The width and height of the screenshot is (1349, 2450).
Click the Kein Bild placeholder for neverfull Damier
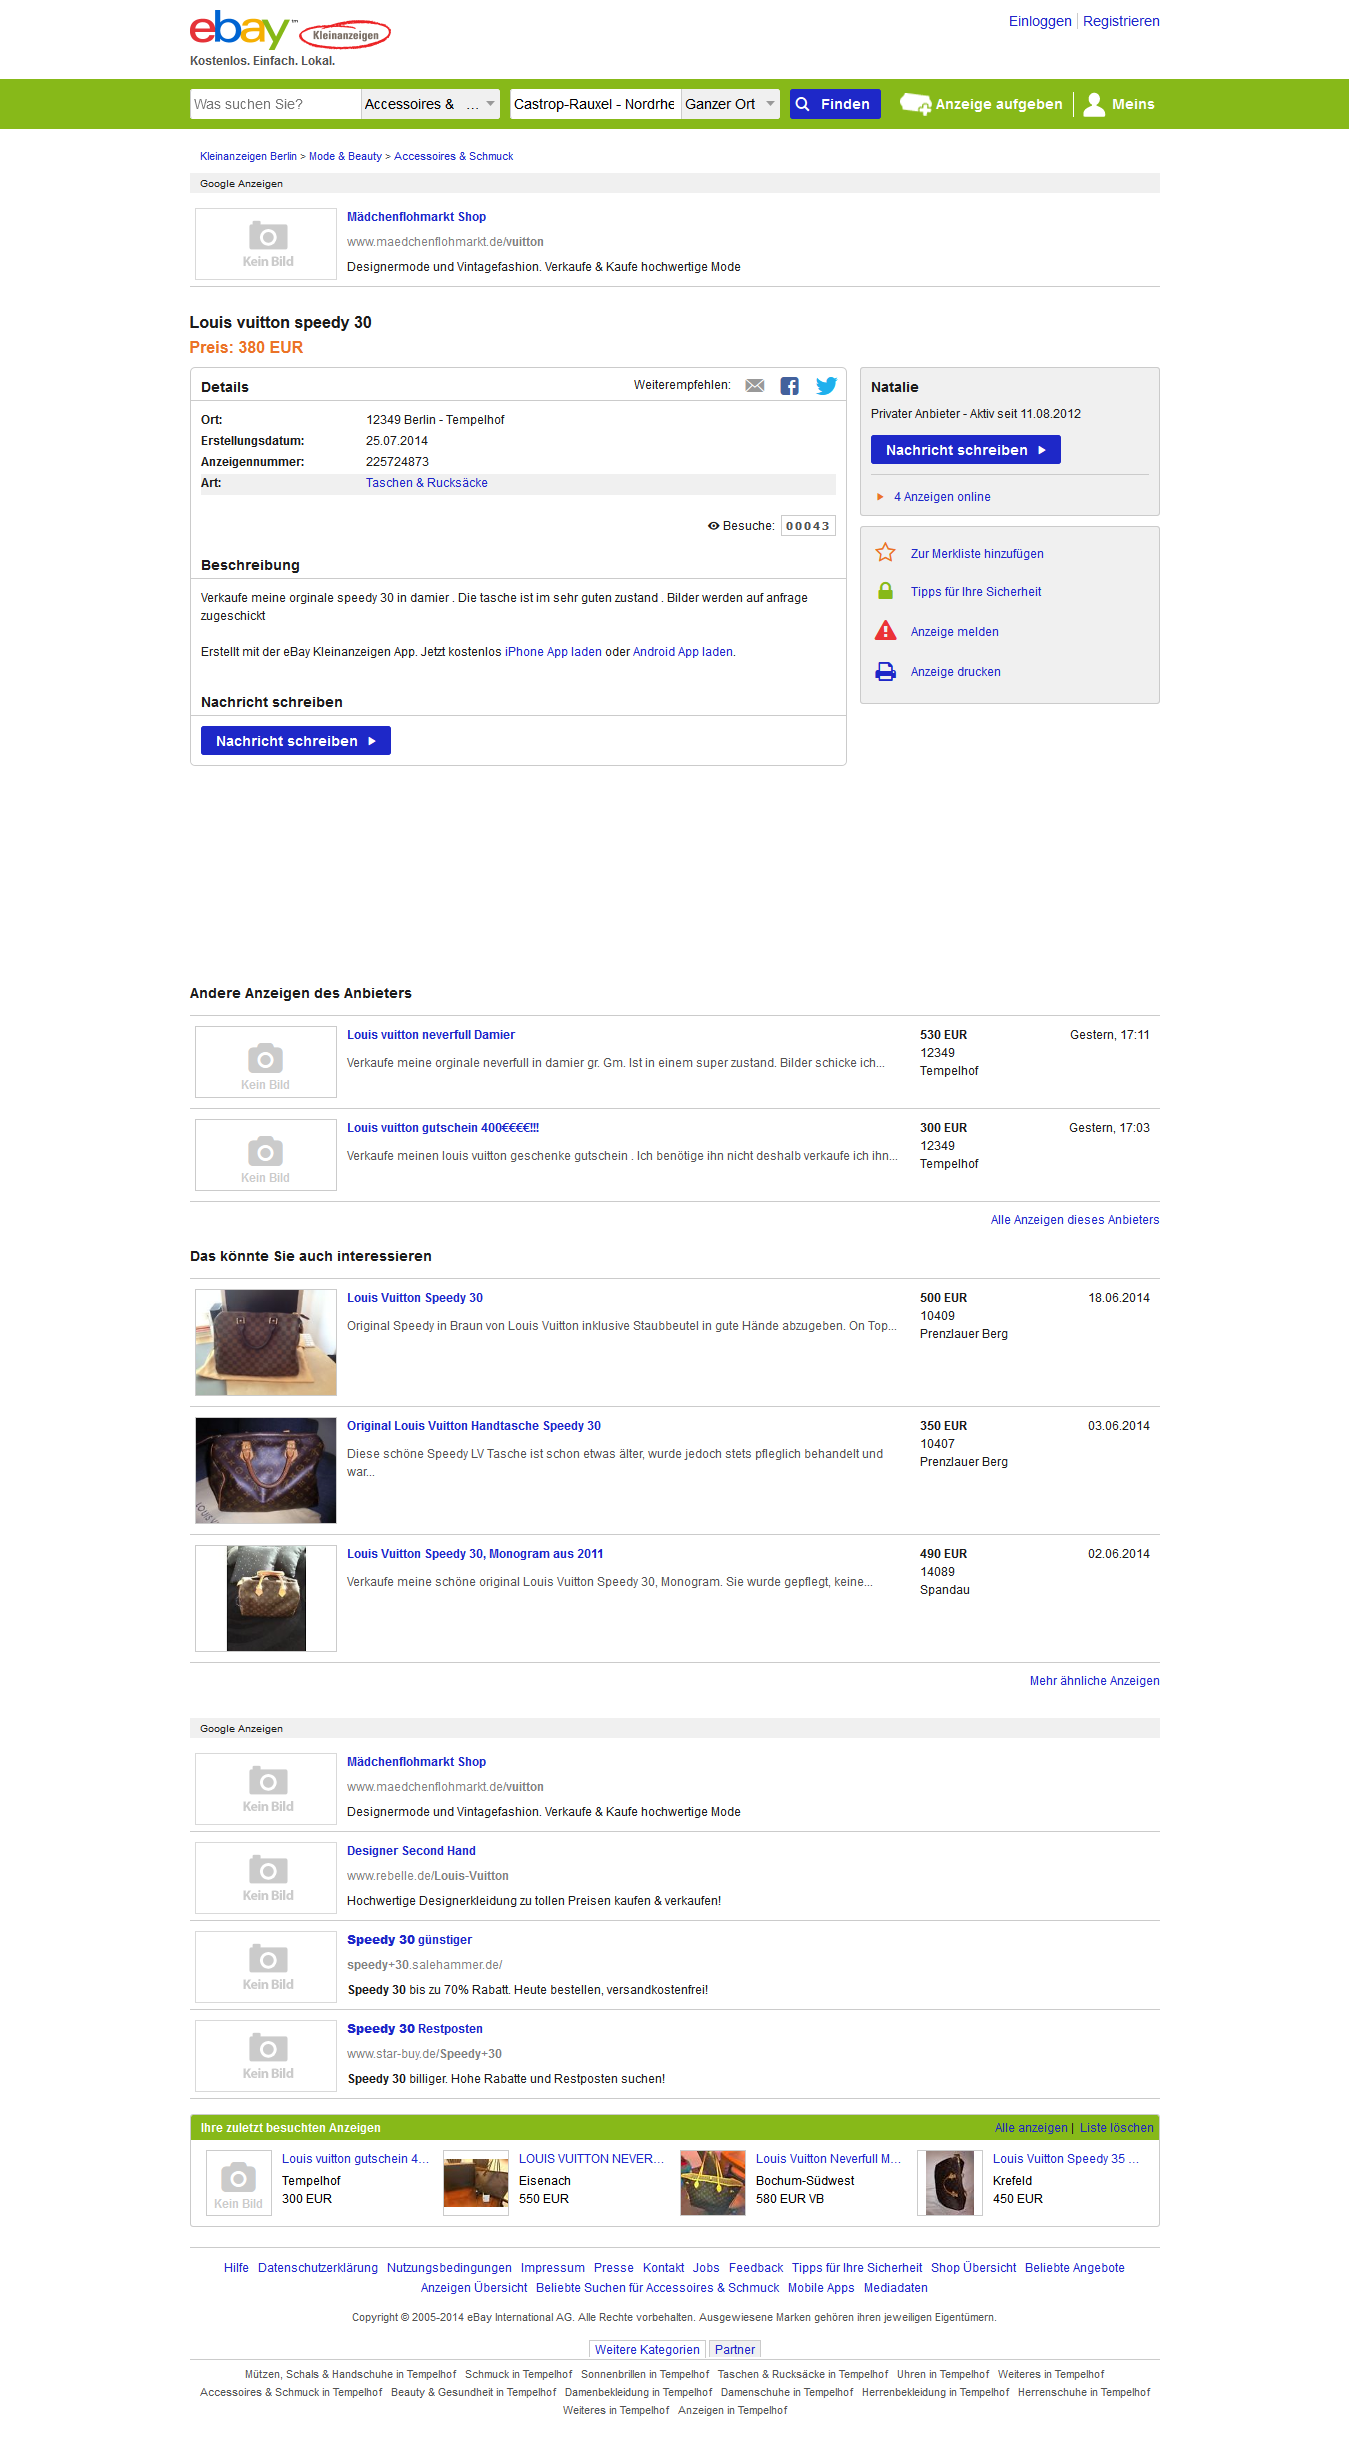[x=266, y=1062]
